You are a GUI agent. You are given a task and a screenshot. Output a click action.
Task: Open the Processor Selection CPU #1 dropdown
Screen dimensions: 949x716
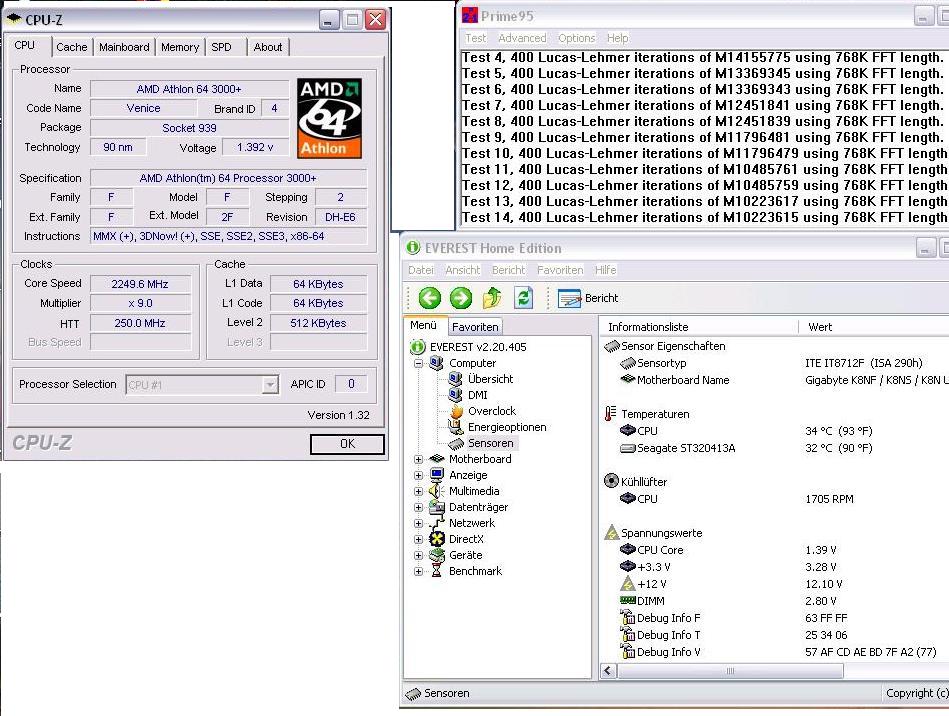(x=270, y=384)
